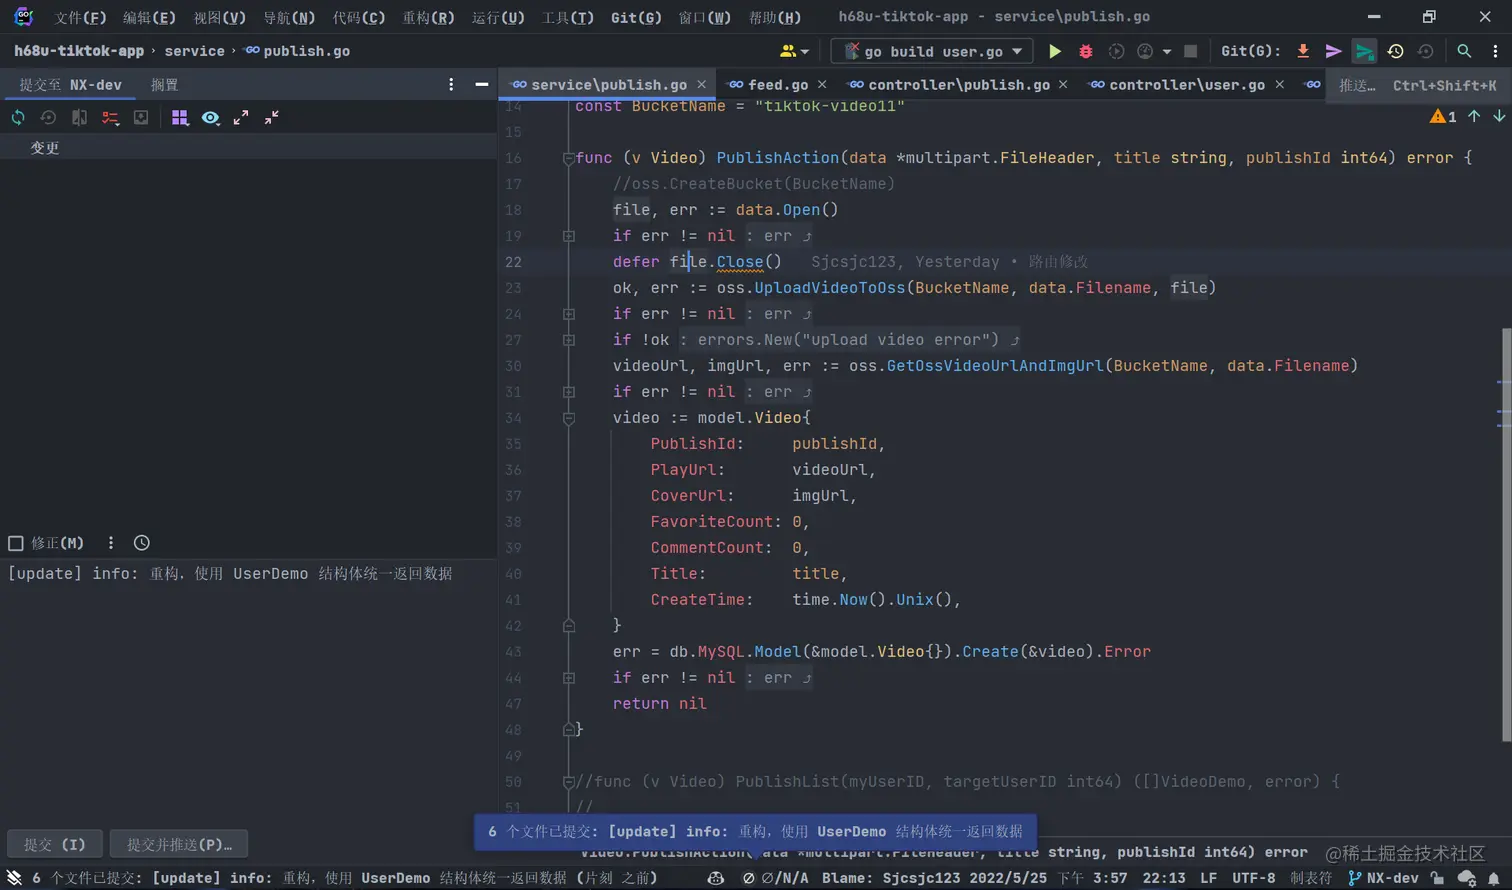Click the profiler run icon
The width and height of the screenshot is (1512, 890).
coord(1145,51)
